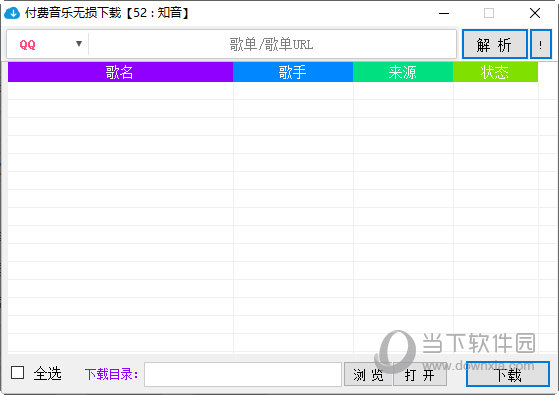Click the 来源 column header

click(x=403, y=72)
